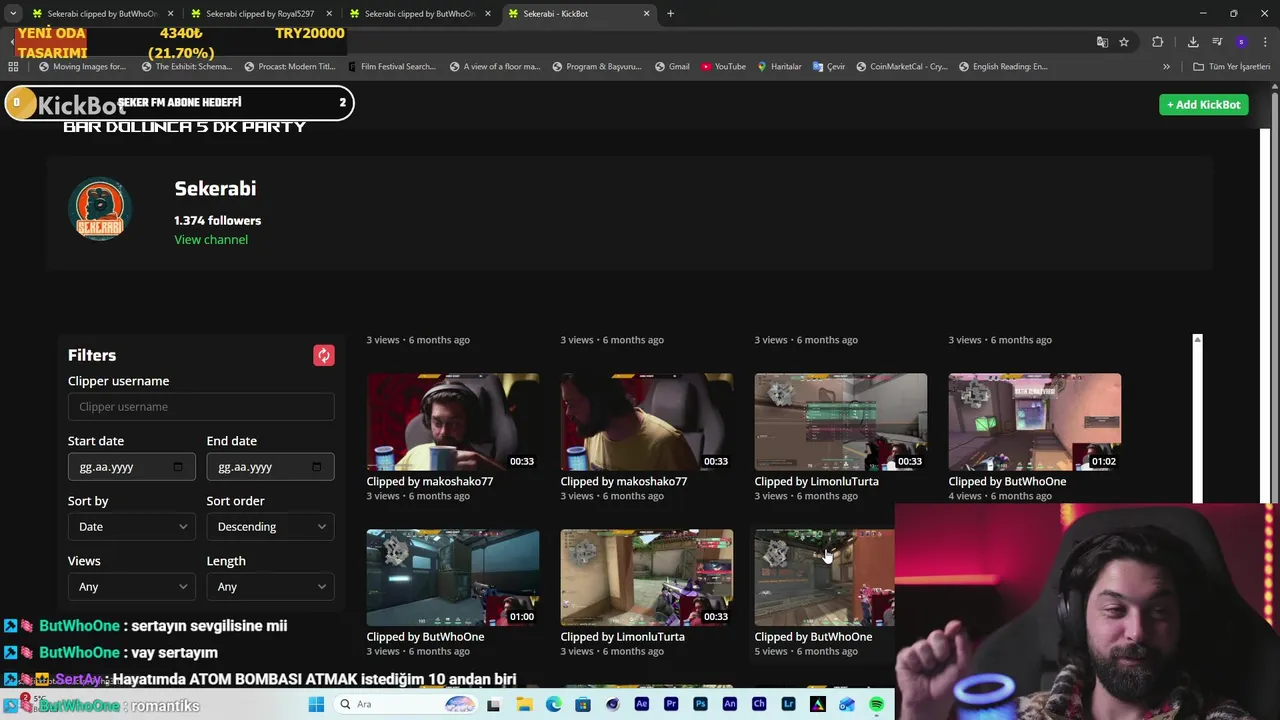The image size is (1280, 720).
Task: Bookmark this page with the star icon
Action: (x=1124, y=42)
